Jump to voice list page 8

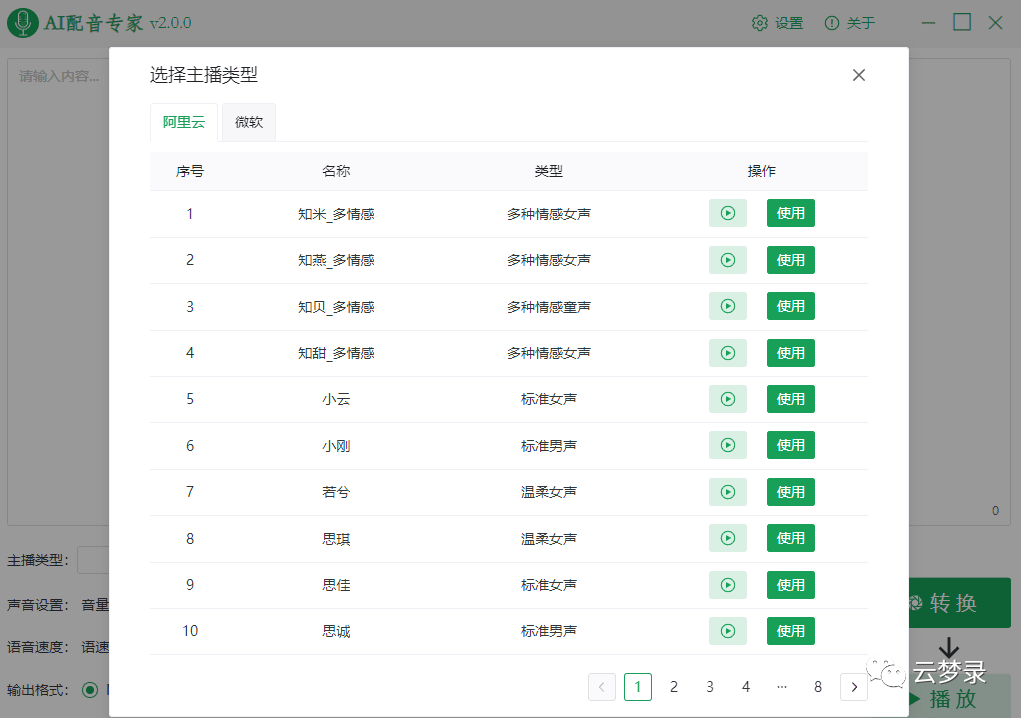coord(818,687)
